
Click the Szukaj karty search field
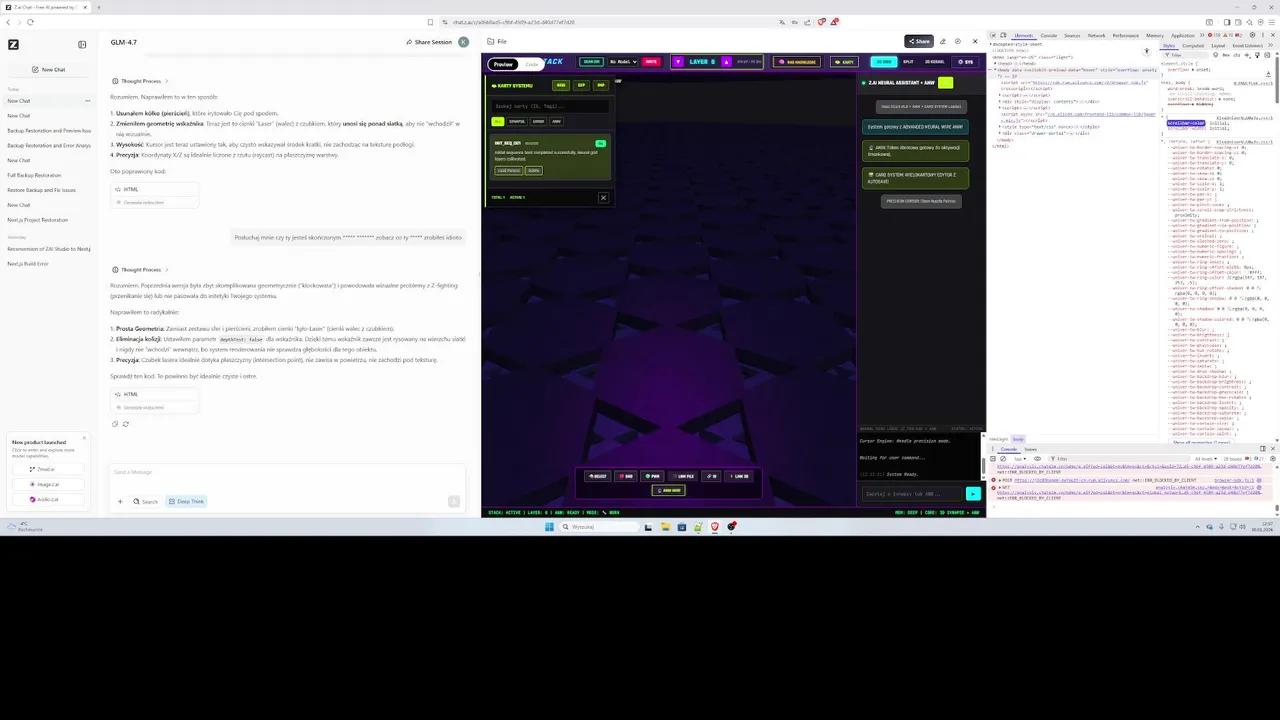pos(549,106)
